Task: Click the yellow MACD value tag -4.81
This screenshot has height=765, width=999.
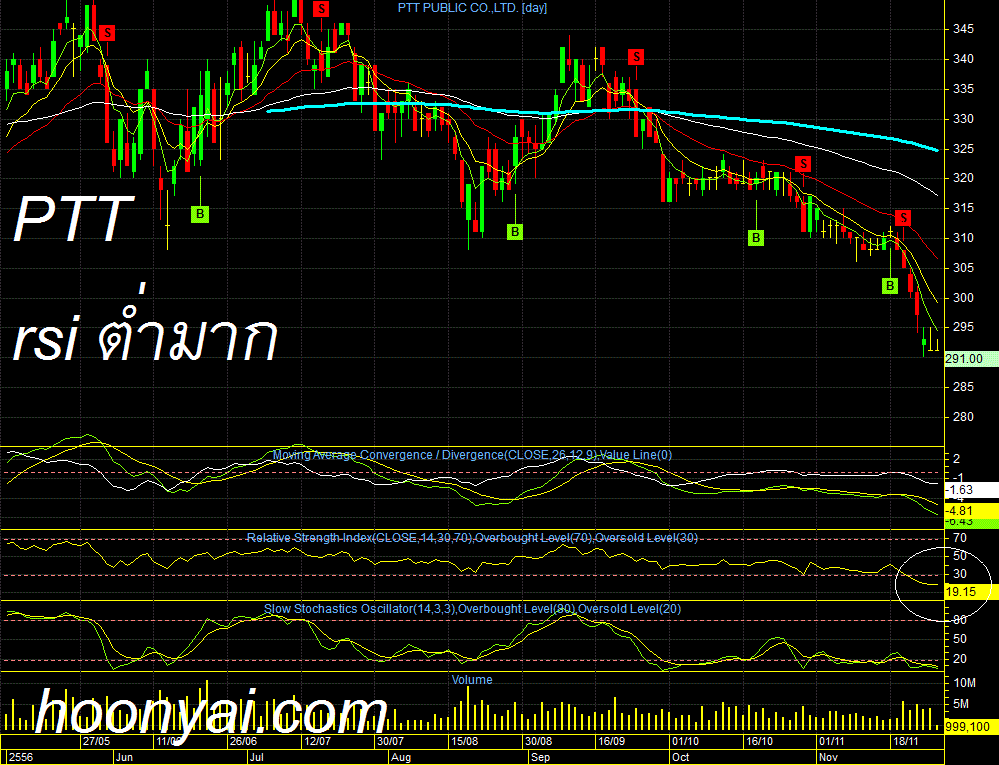Action: (971, 511)
